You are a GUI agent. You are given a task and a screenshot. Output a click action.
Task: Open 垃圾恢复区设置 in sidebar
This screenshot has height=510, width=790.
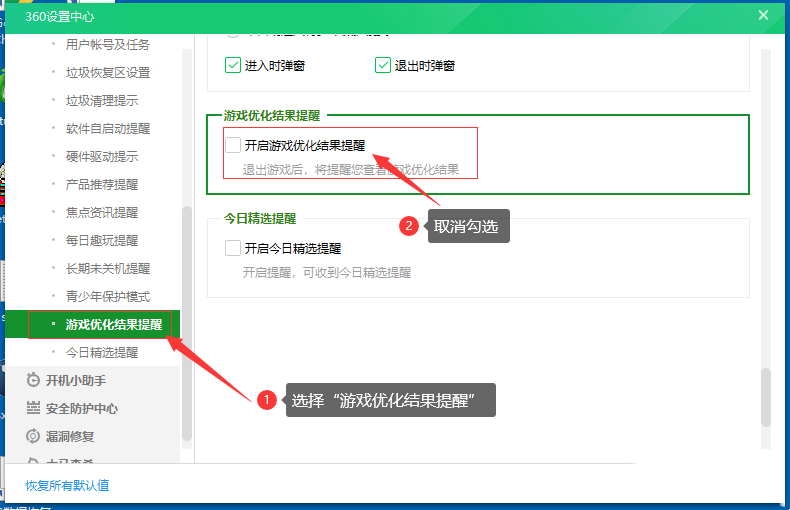click(107, 73)
